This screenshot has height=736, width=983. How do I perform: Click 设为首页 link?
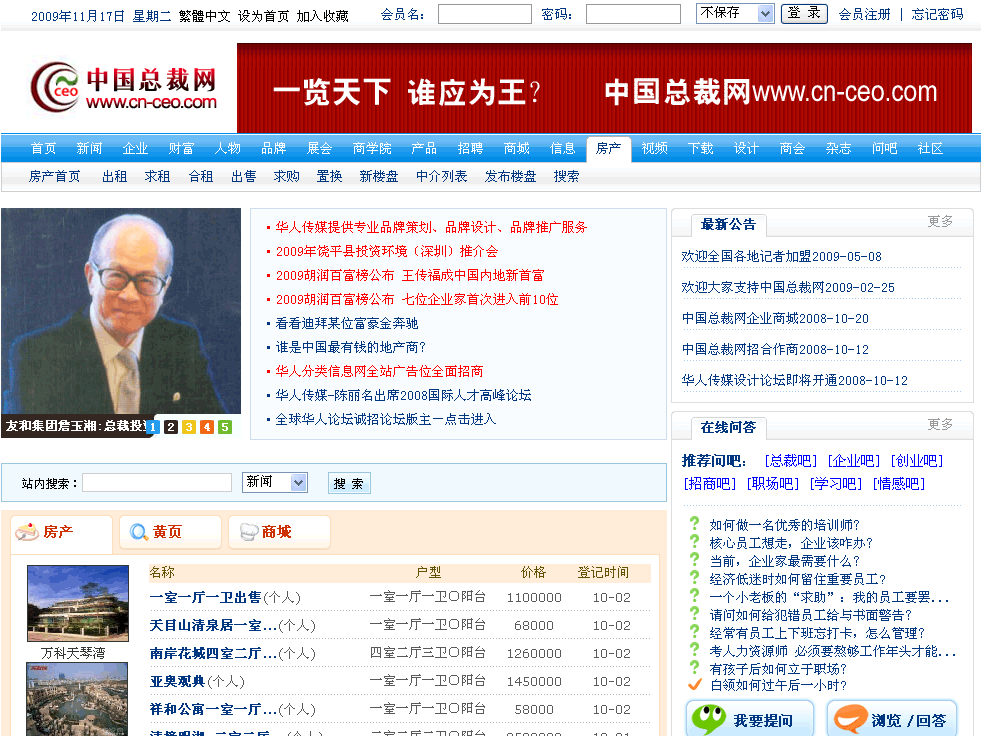(x=263, y=16)
